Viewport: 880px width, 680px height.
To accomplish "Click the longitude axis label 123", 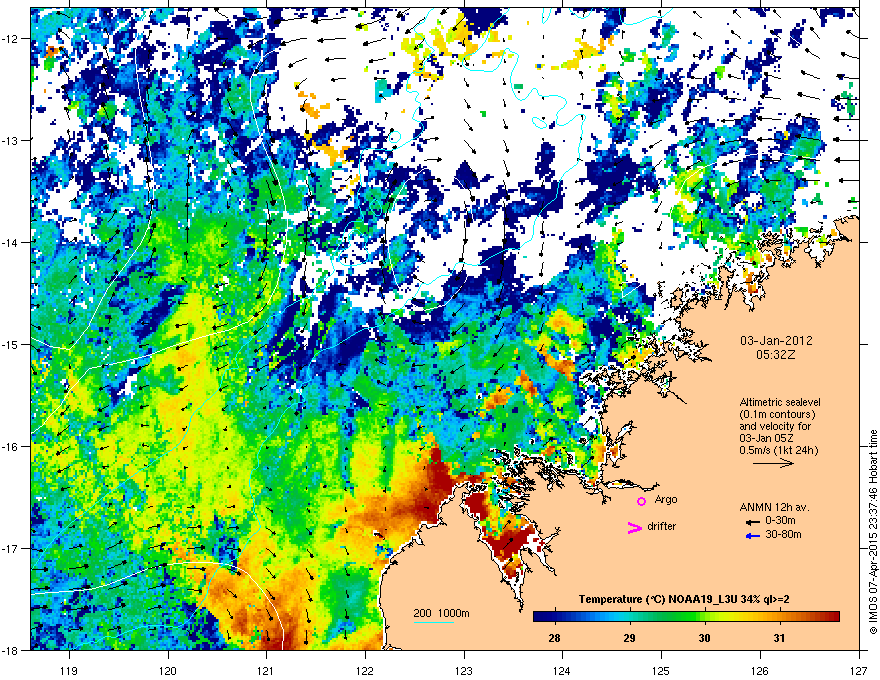I will pos(464,670).
